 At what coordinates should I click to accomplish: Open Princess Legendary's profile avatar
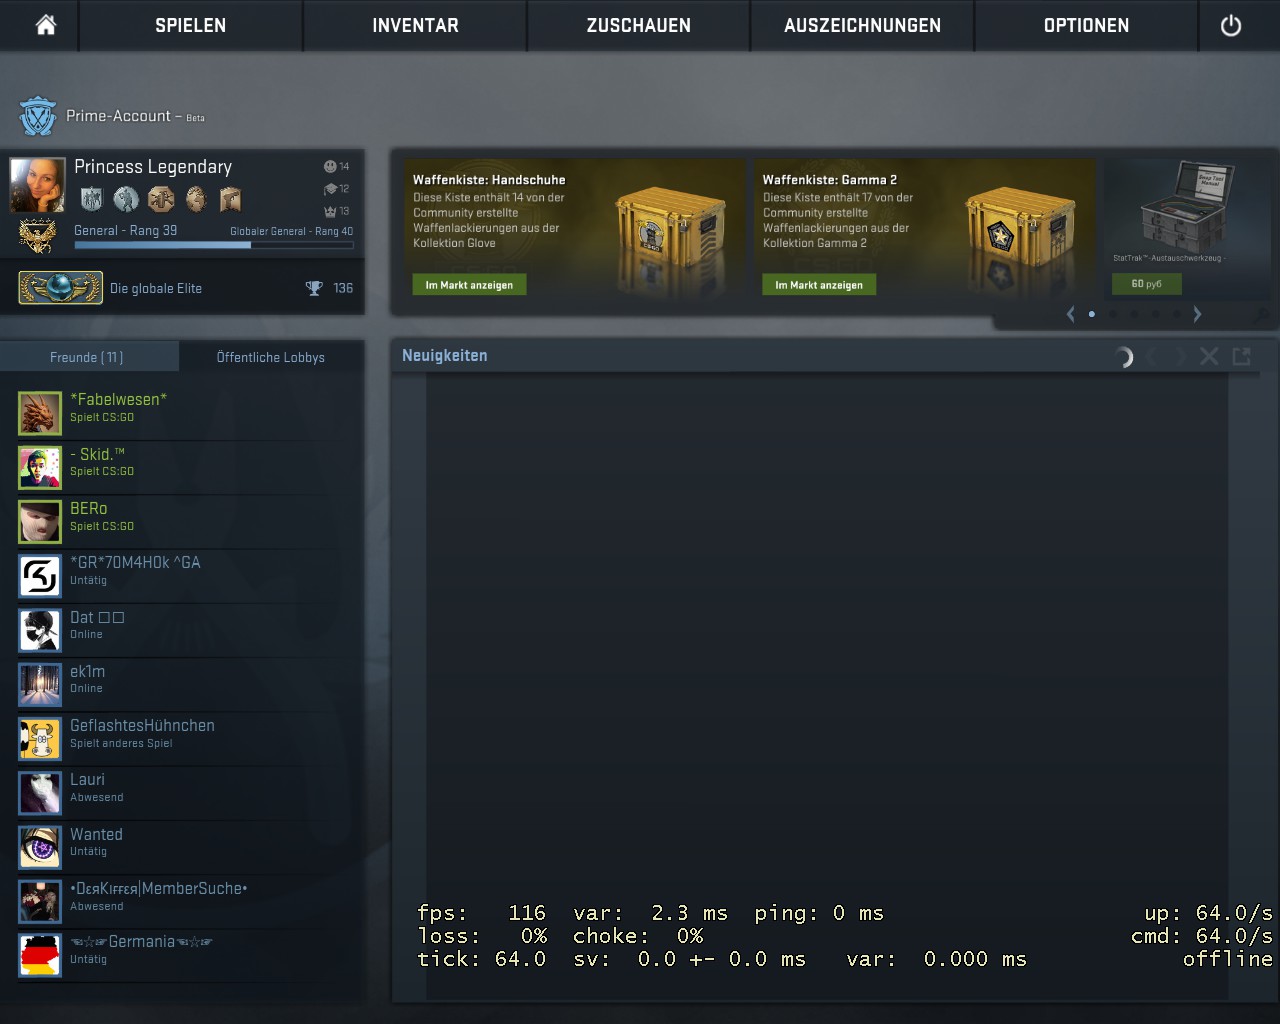click(37, 185)
